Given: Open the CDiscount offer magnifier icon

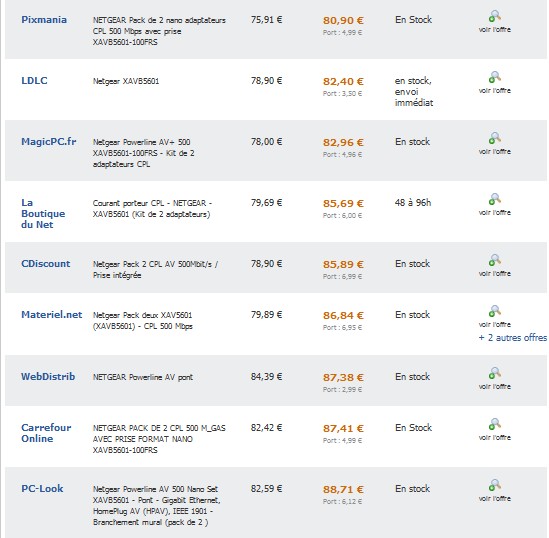Looking at the screenshot, I should click(x=494, y=260).
